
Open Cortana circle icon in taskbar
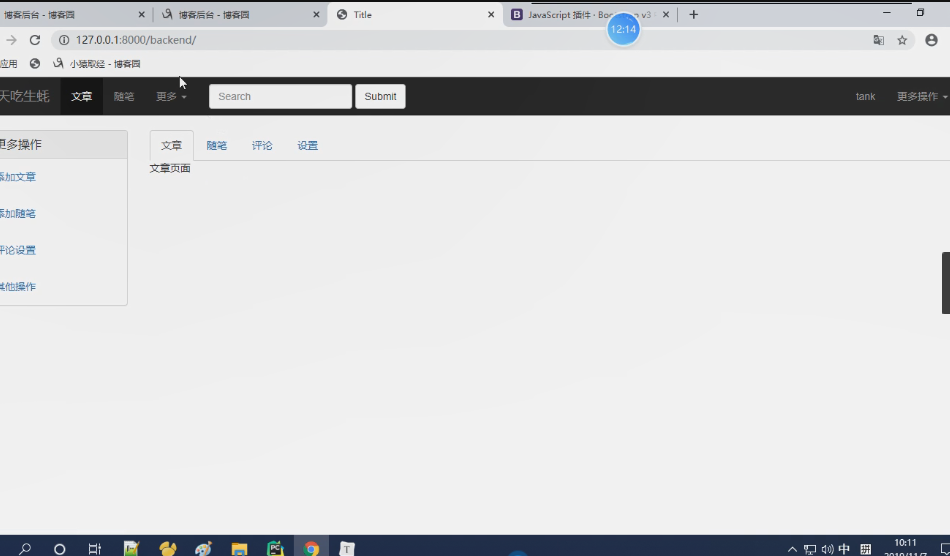59,549
